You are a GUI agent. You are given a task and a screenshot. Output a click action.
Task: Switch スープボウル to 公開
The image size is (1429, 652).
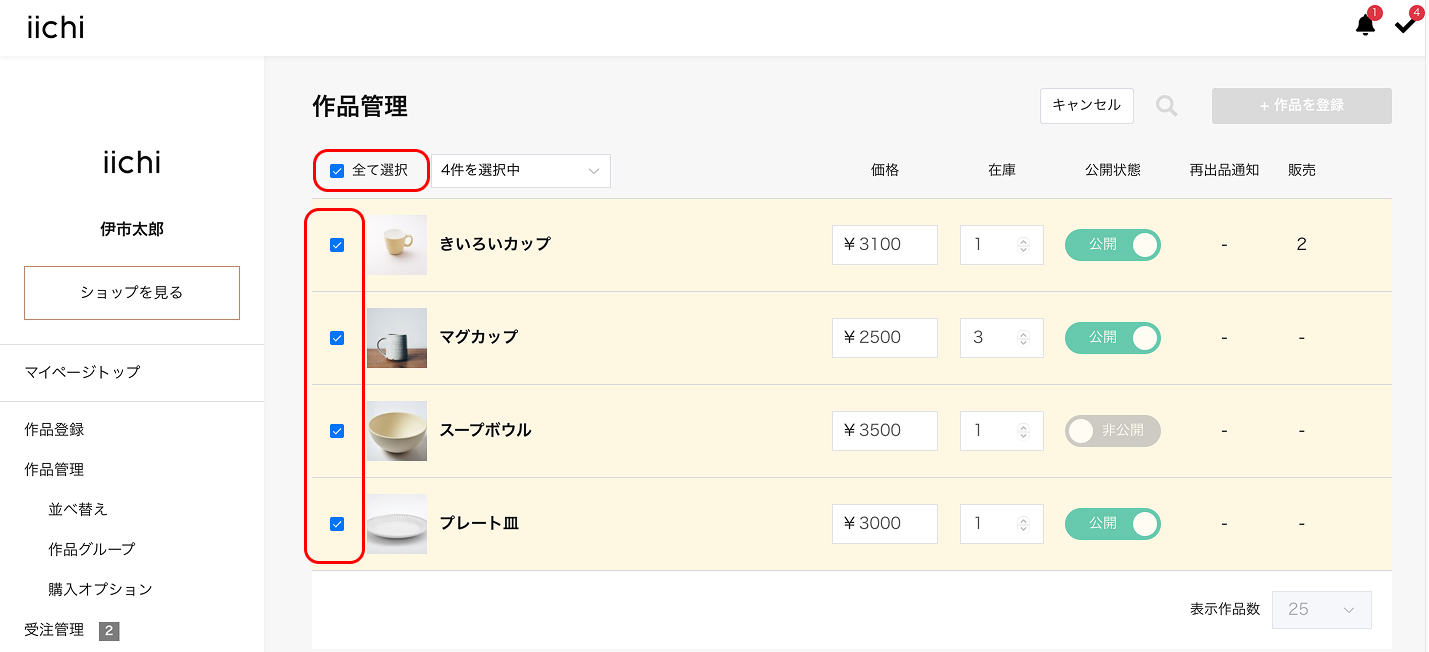(x=1112, y=431)
